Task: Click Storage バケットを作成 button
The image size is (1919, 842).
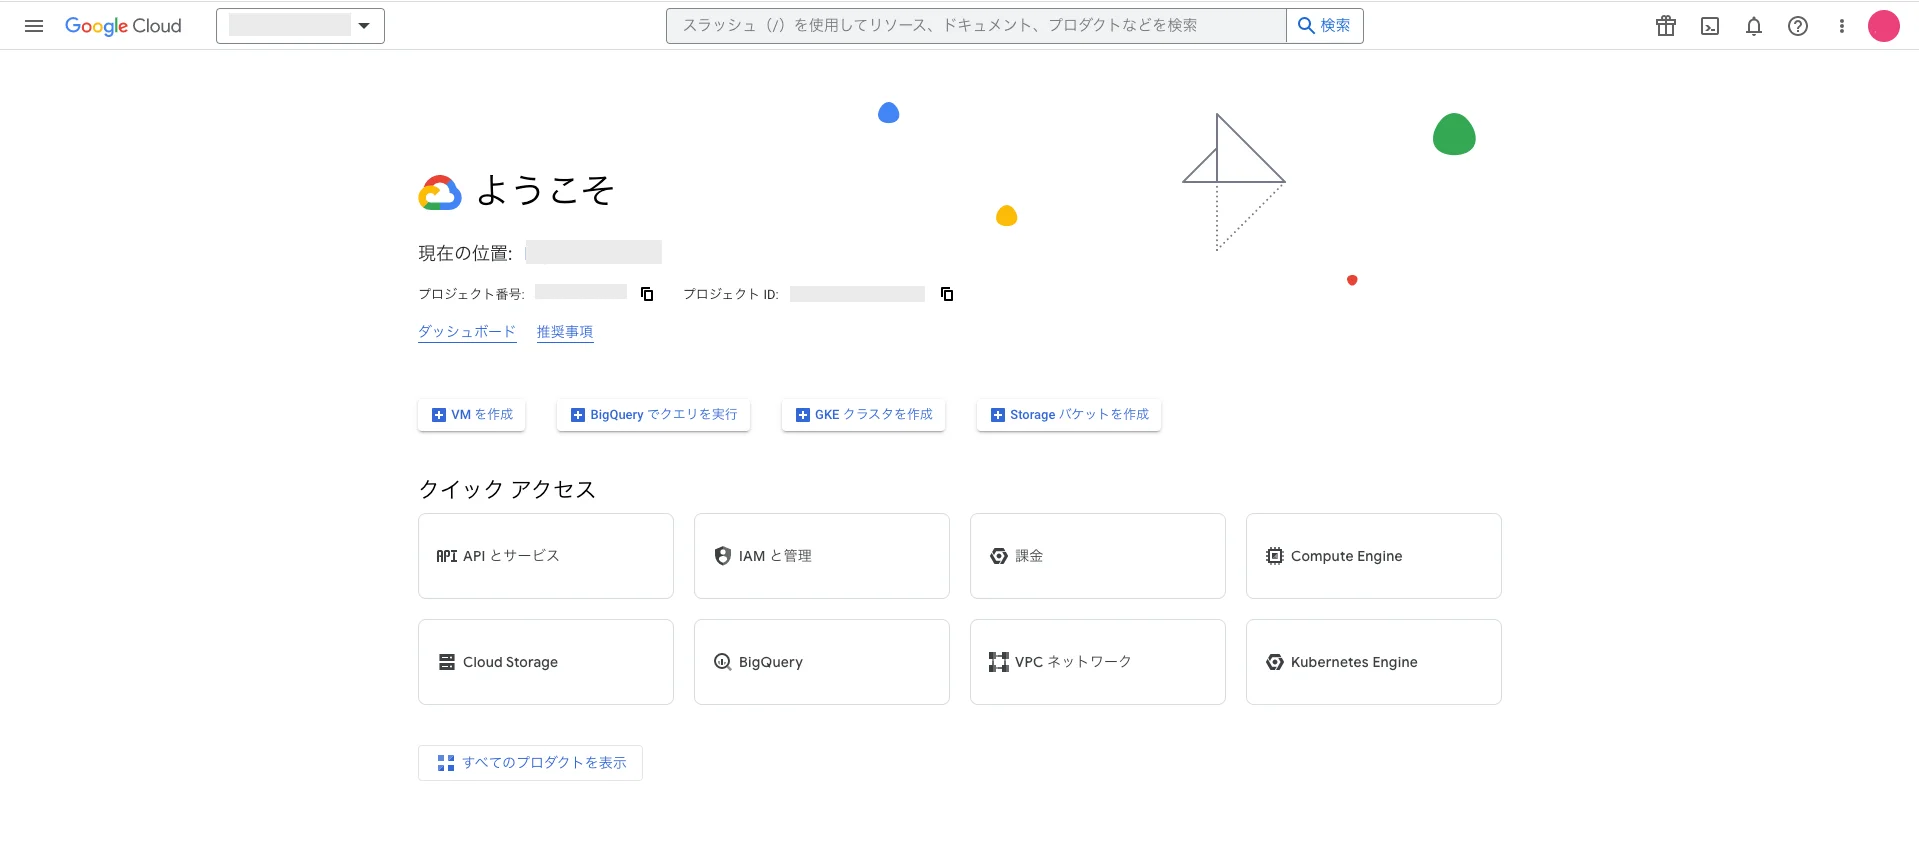Action: [x=1069, y=415]
